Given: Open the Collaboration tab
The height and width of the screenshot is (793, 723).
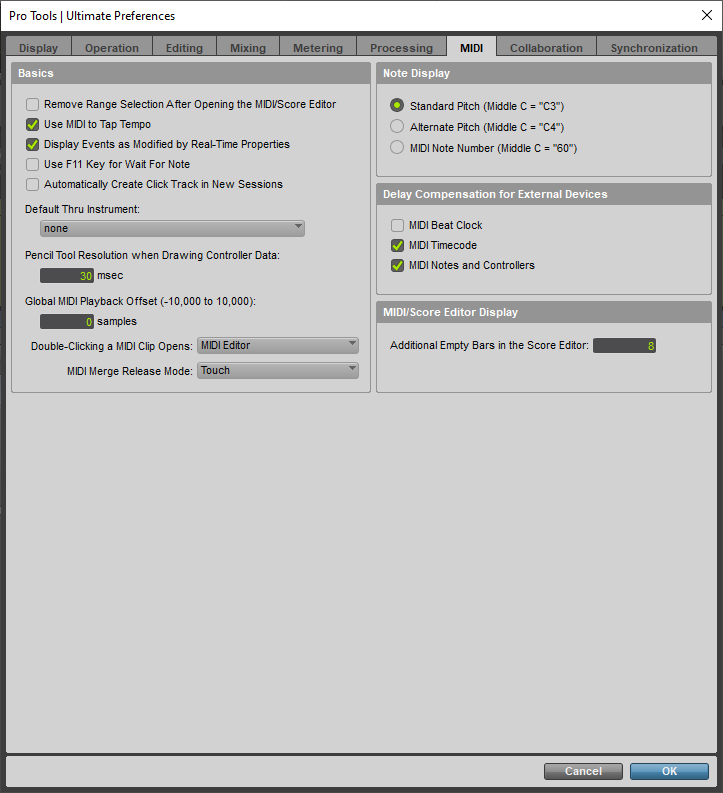Looking at the screenshot, I should pos(546,48).
